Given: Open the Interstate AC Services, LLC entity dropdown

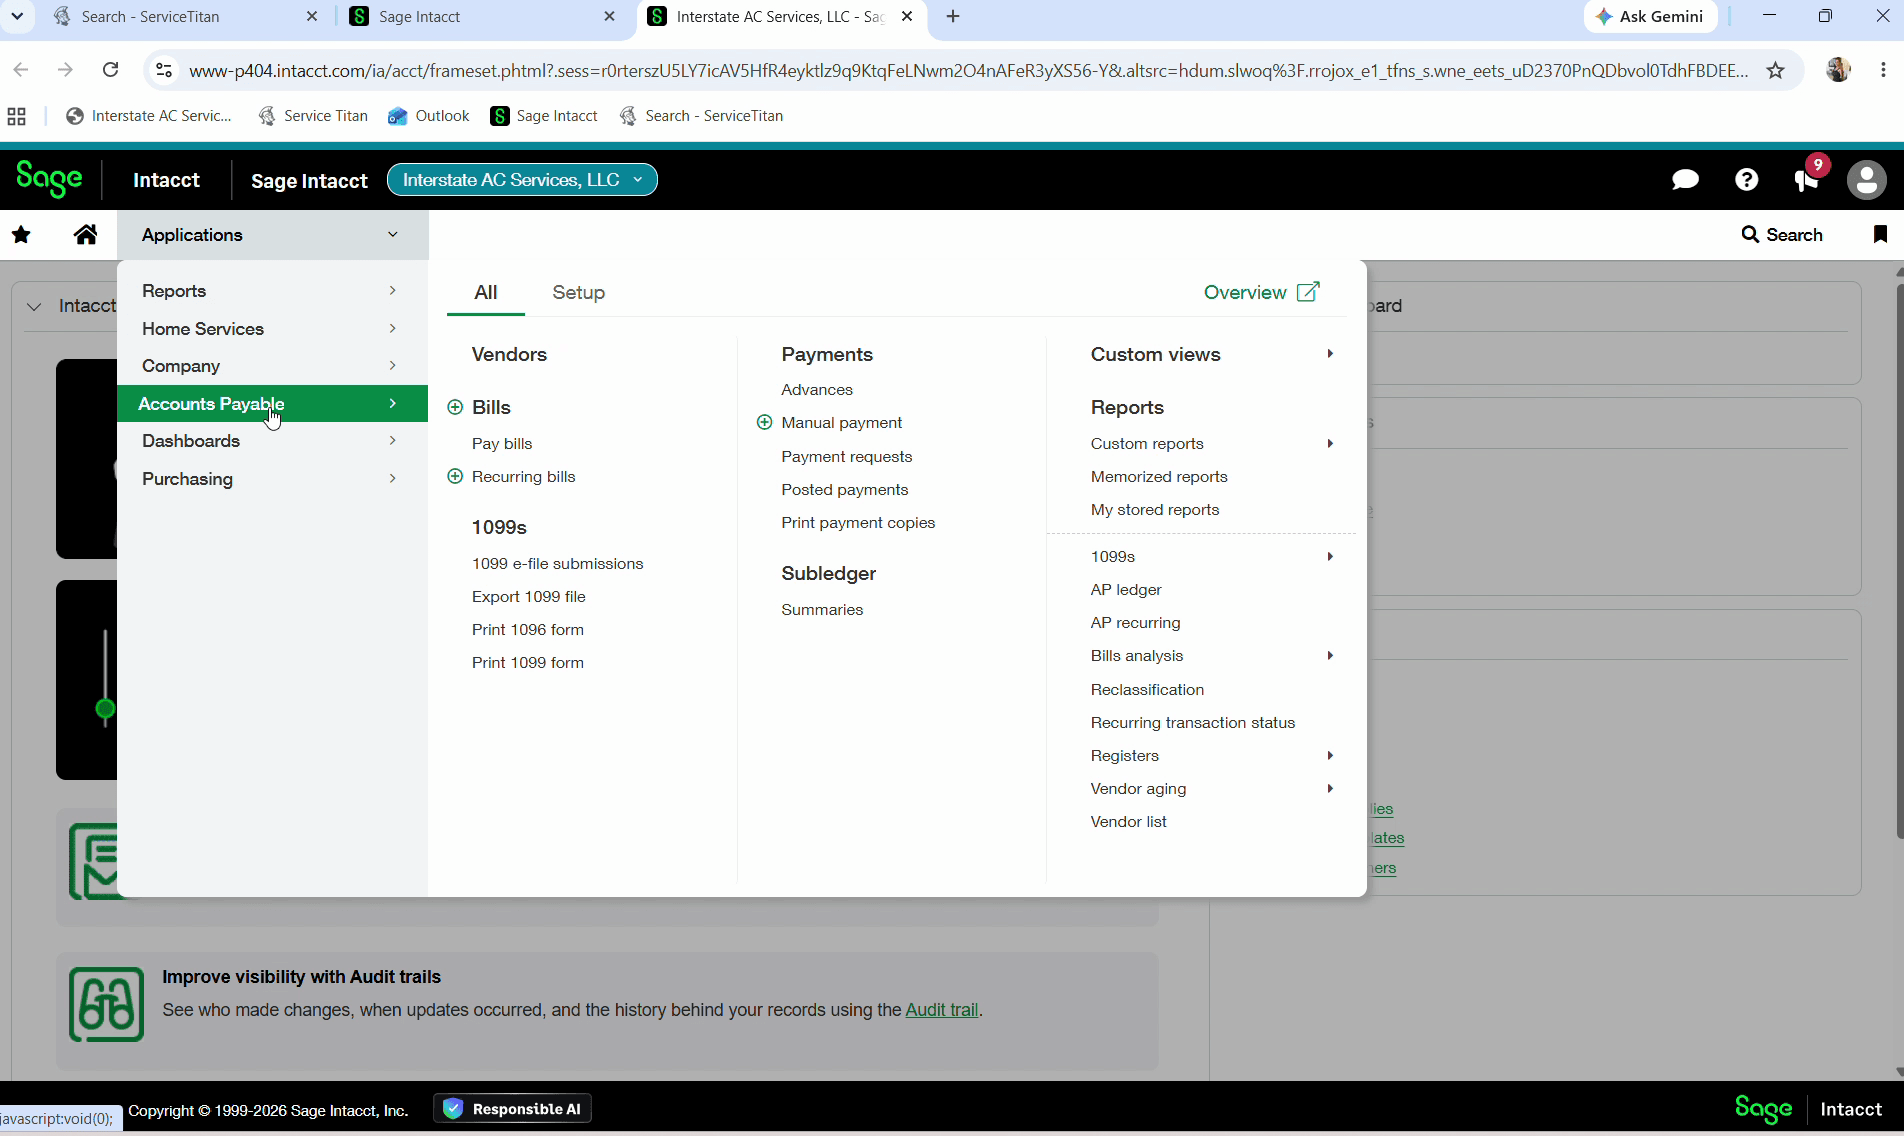Looking at the screenshot, I should point(522,180).
